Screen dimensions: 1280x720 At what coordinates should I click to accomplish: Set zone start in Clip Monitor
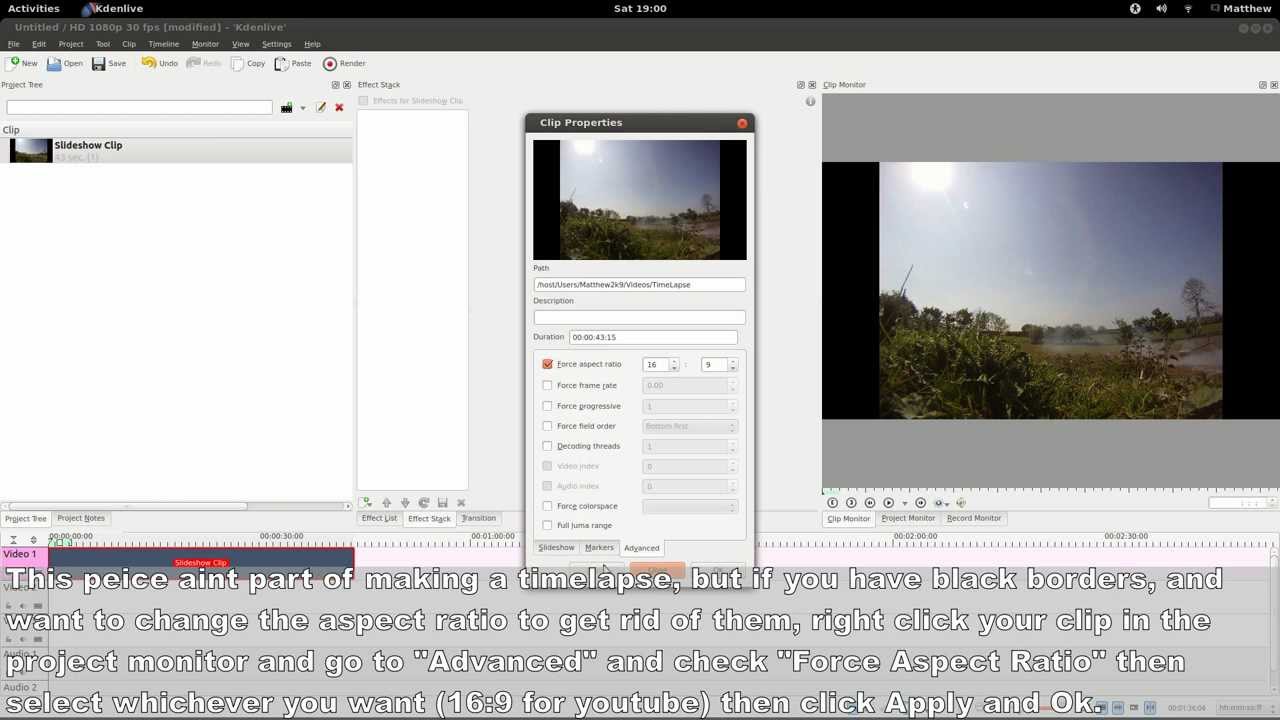(832, 503)
